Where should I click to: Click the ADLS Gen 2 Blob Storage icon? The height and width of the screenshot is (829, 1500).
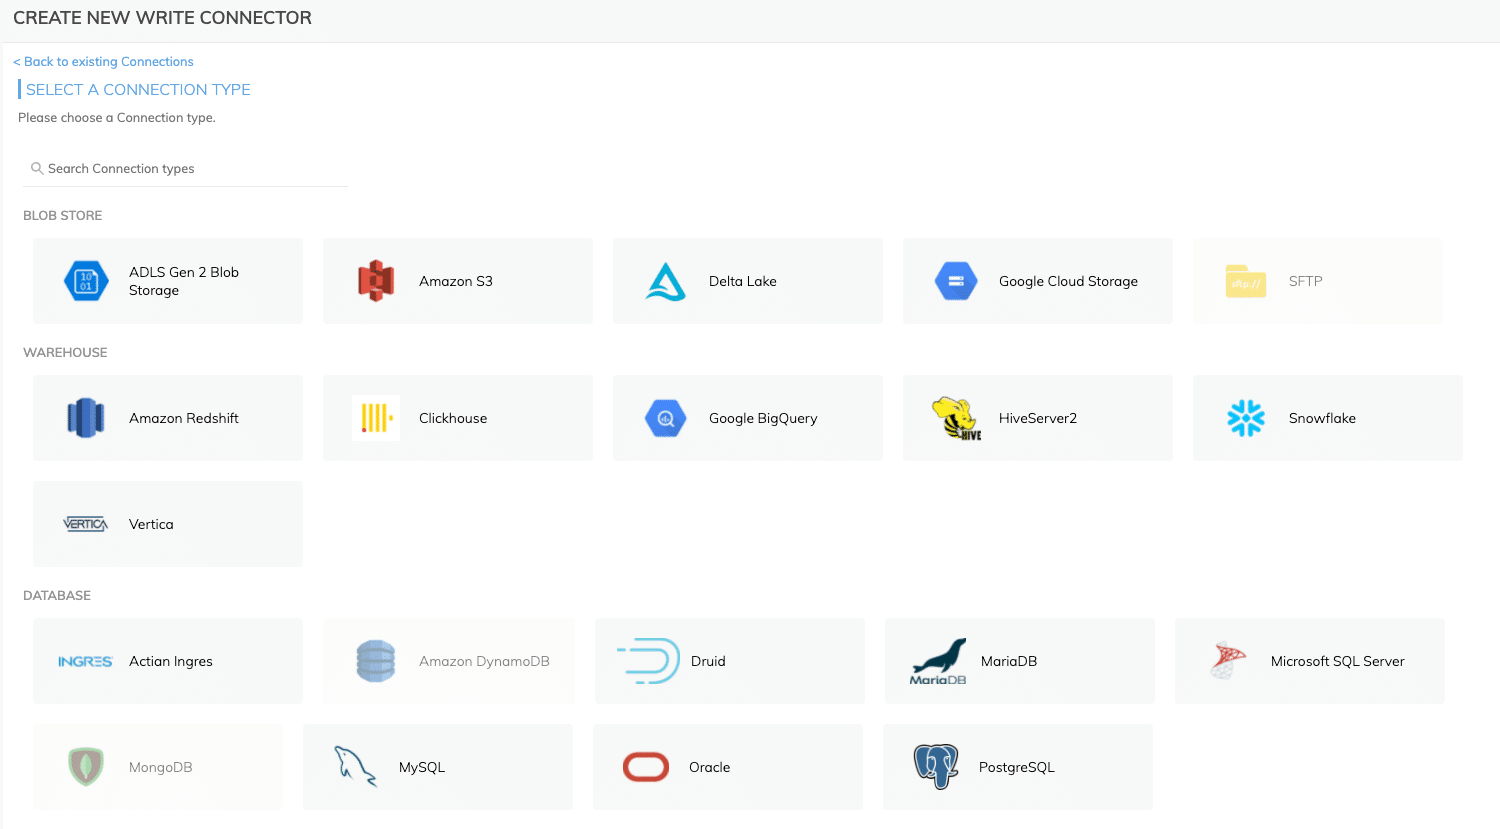click(86, 281)
